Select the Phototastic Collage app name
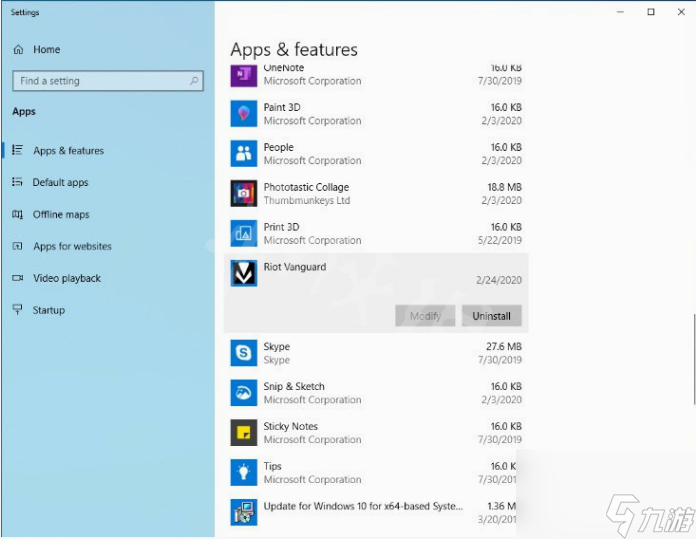This screenshot has height=539, width=696. pos(306,187)
